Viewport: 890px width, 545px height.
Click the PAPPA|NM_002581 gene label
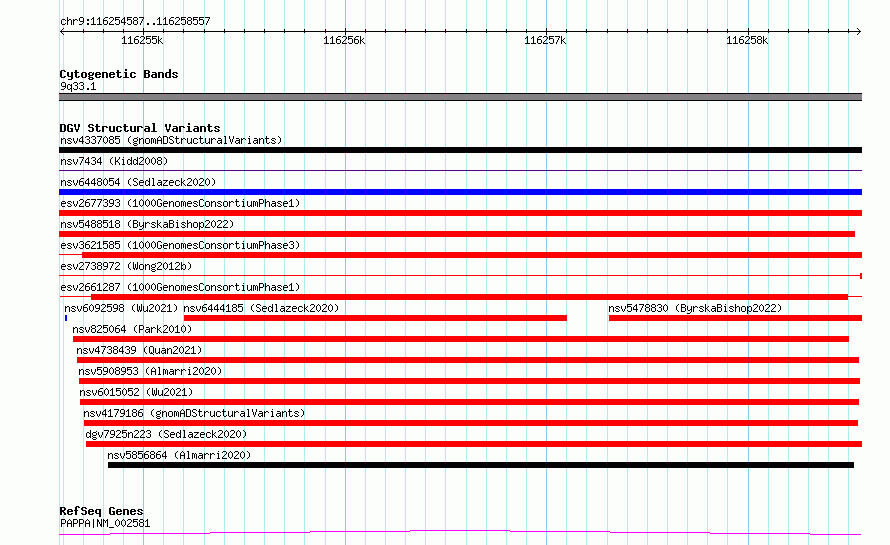tap(105, 523)
